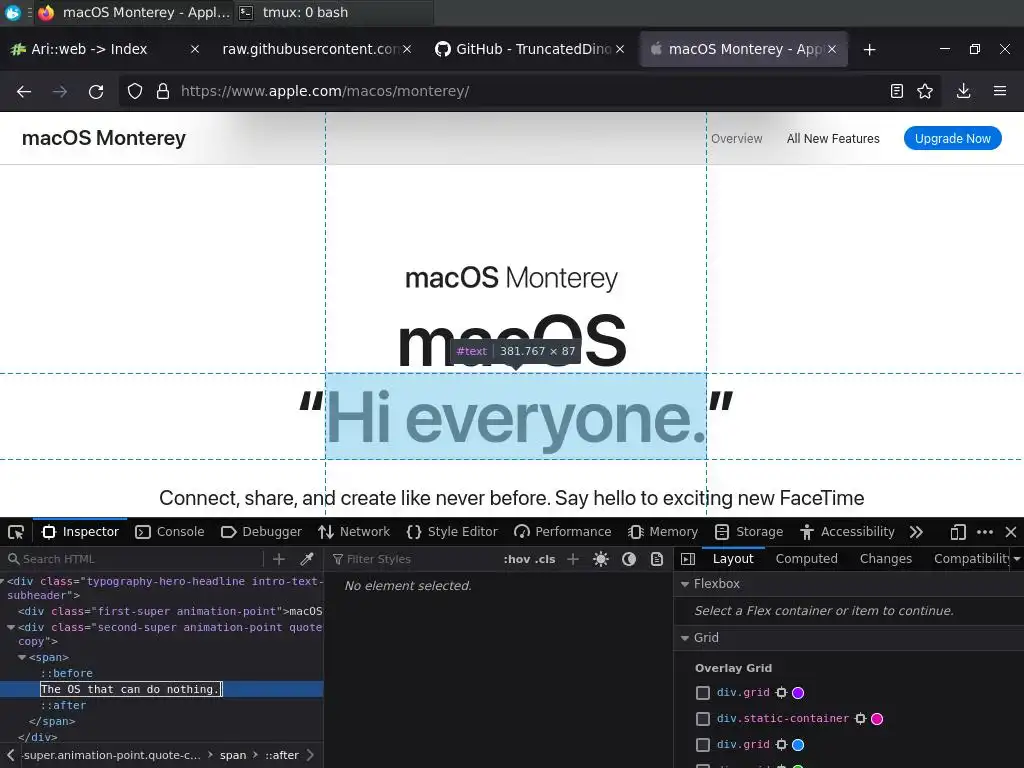Toggle print media simulation
Screen dimensions: 1024x768
pos(657,559)
